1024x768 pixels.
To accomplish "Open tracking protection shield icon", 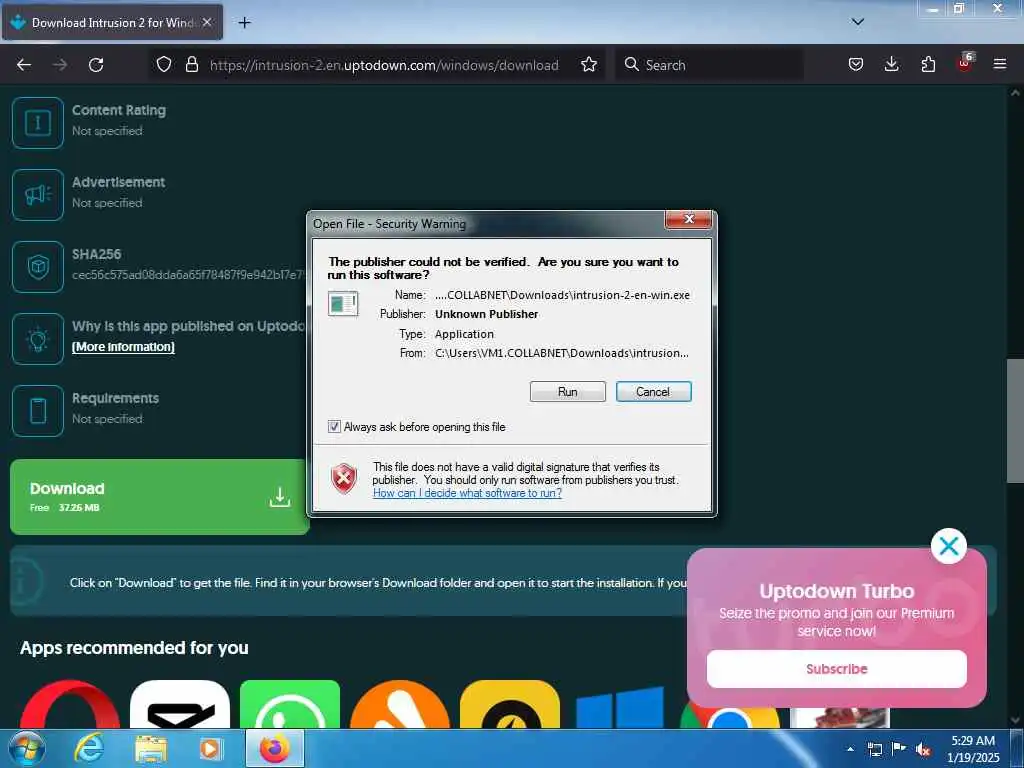I will click(164, 64).
